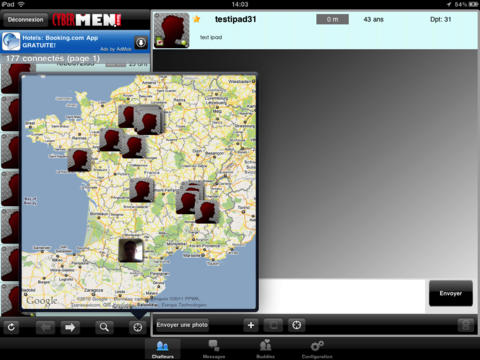Tap the '0 m' distance badge
Viewport: 480px width, 360px height.
332,19
